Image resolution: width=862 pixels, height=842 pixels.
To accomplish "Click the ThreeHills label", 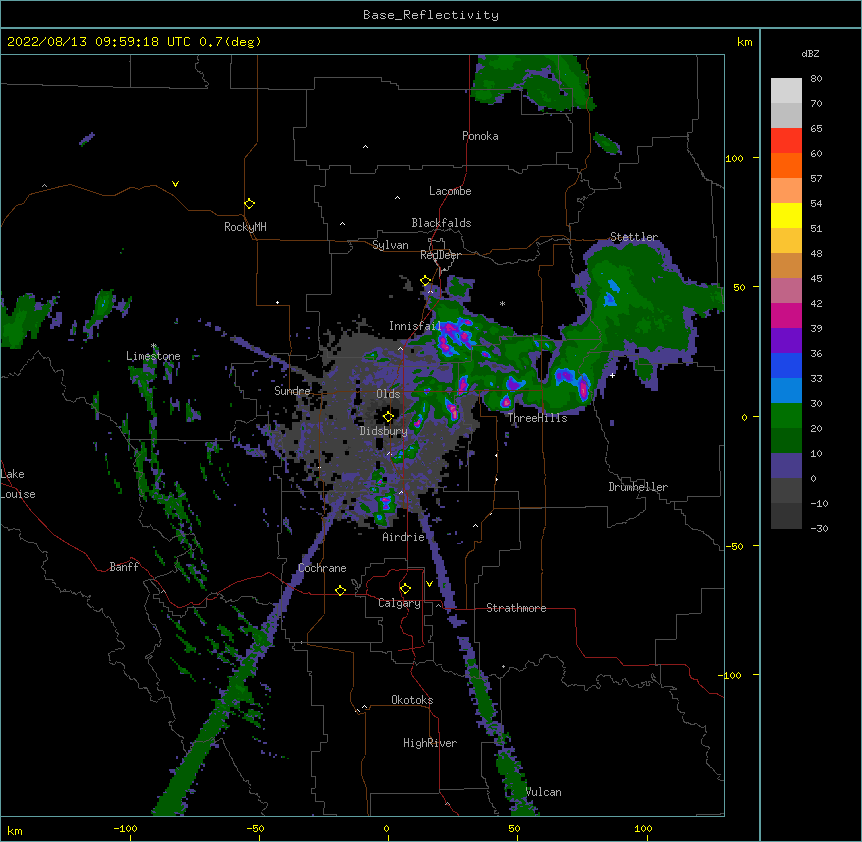I will click(x=537, y=418).
